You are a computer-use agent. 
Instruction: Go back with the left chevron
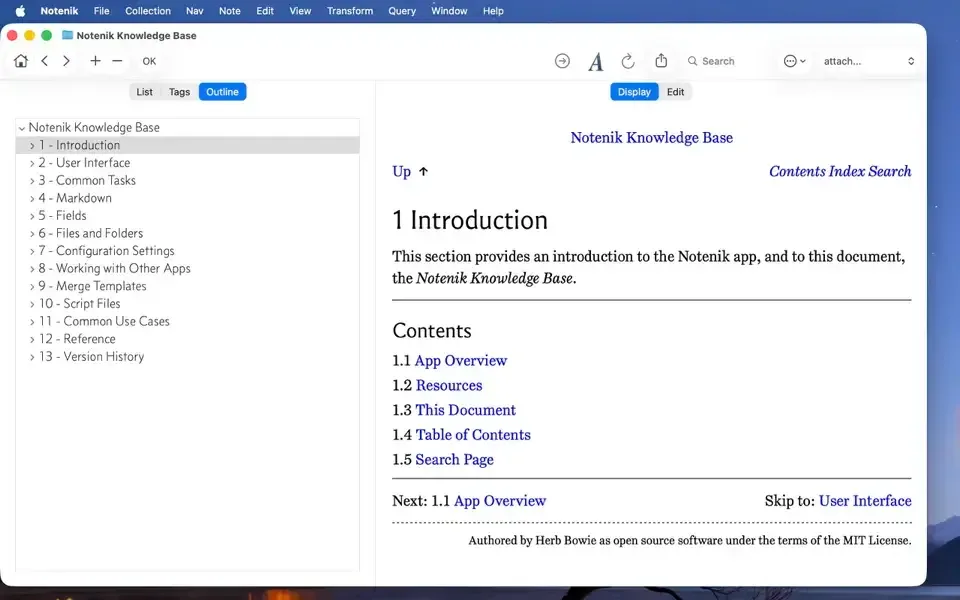click(x=45, y=61)
